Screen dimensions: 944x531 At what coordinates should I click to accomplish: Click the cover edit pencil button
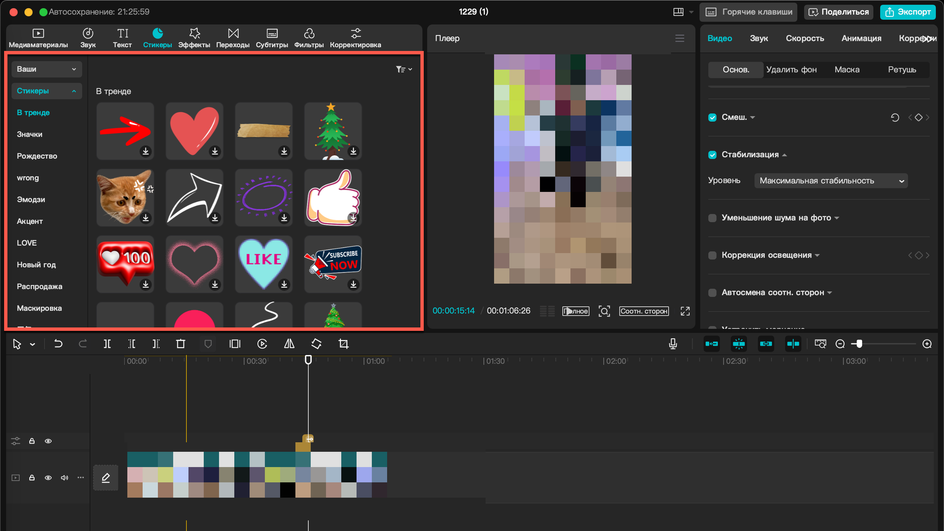pyautogui.click(x=105, y=478)
